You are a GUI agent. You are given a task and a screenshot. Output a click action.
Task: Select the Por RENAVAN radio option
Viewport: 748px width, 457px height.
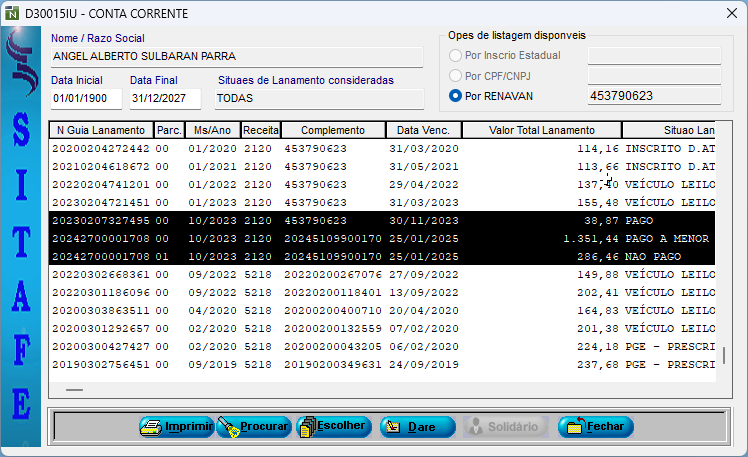tap(456, 96)
